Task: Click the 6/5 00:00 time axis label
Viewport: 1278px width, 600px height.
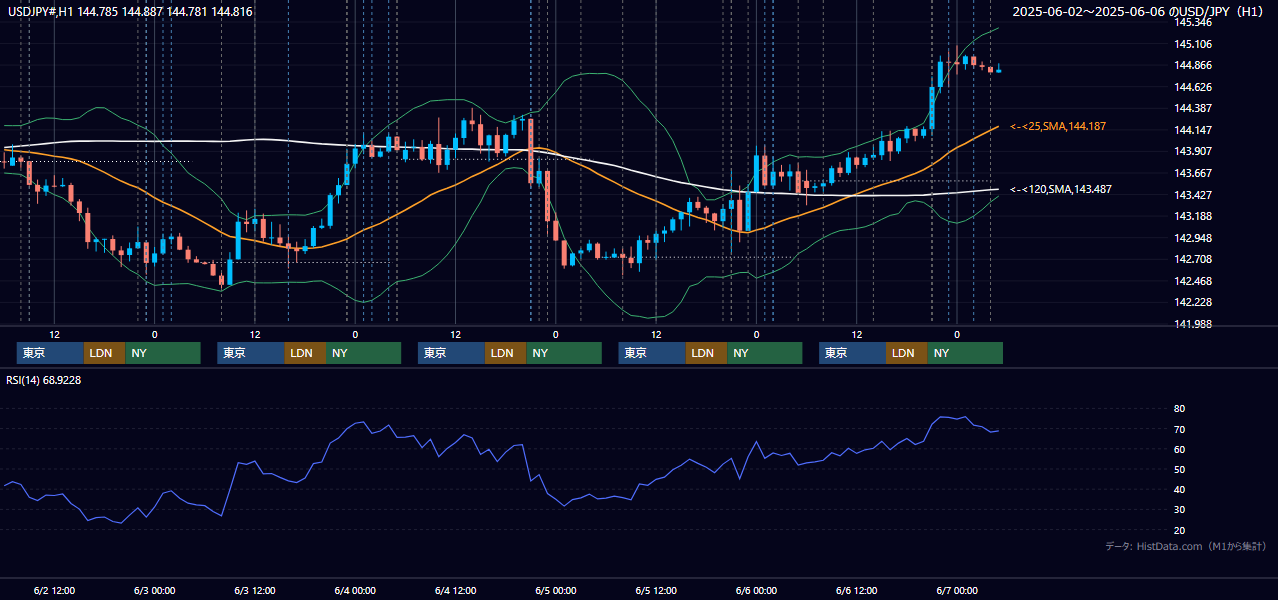Action: tap(556, 590)
